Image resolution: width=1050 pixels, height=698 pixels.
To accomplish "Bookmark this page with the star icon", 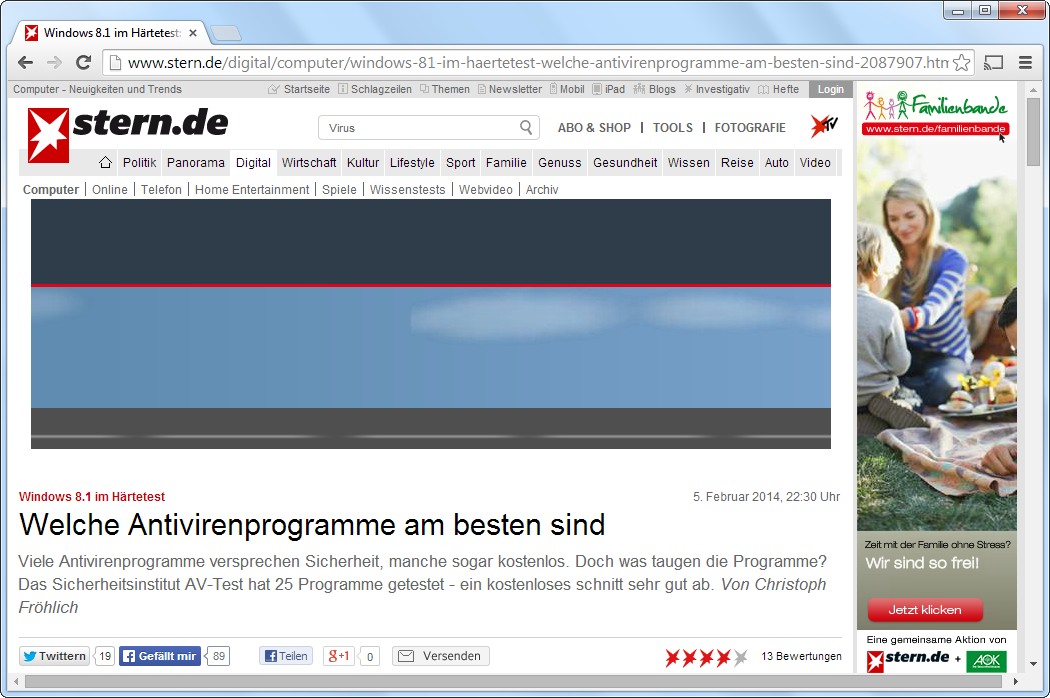I will [961, 62].
